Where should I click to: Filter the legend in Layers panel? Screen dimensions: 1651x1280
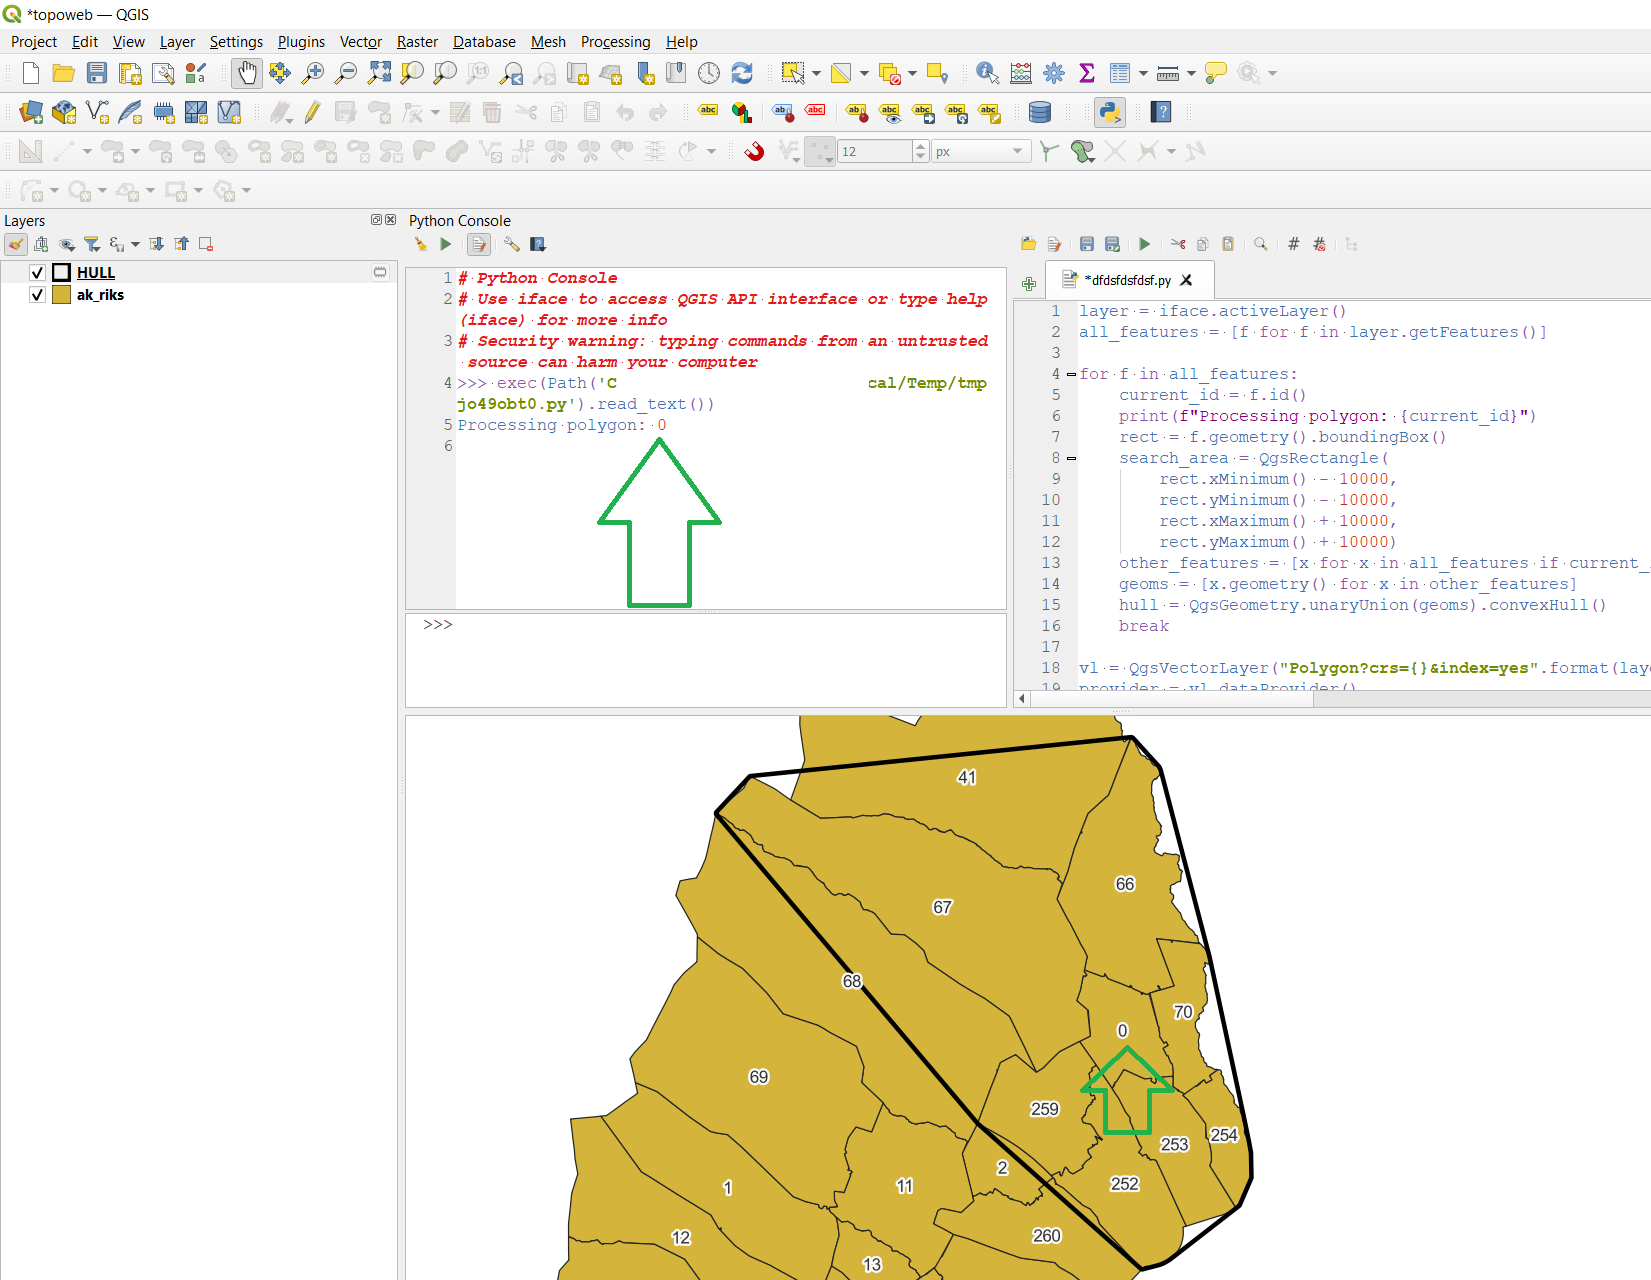92,244
